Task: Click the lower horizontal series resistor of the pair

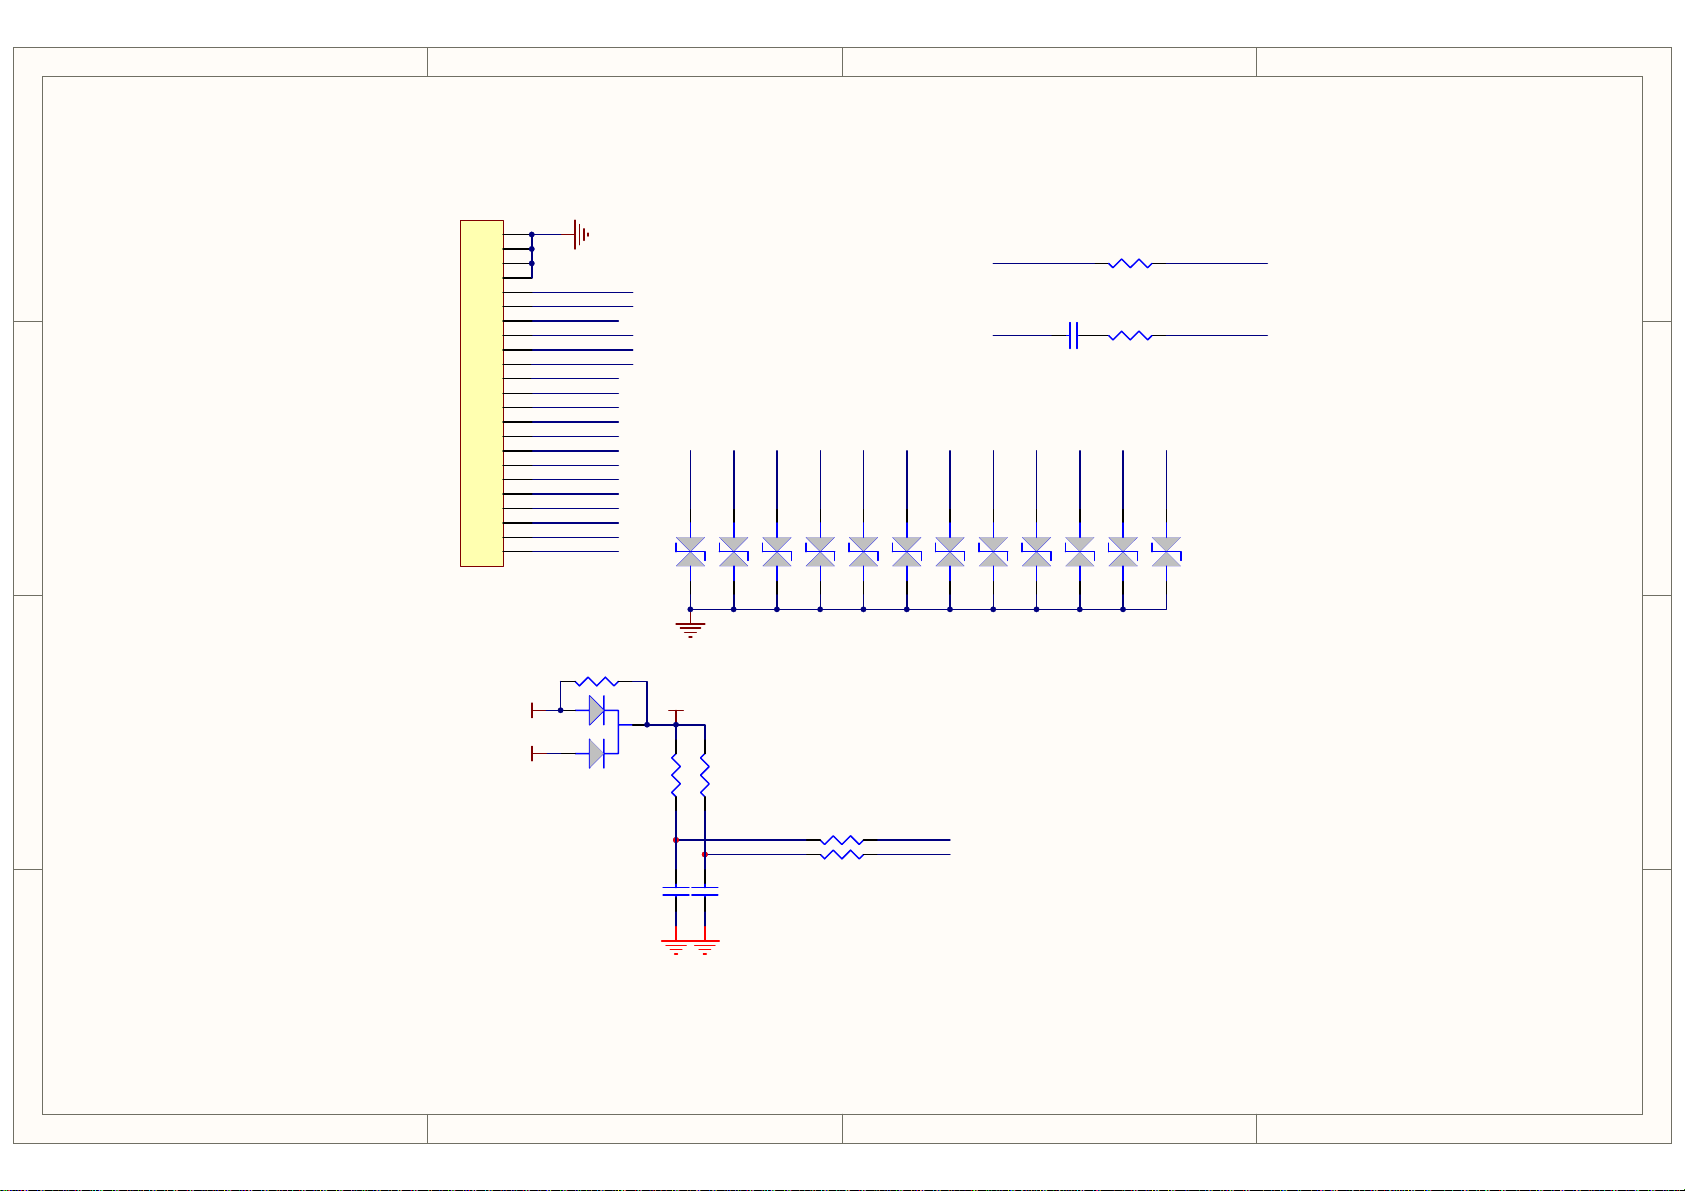Action: 842,855
